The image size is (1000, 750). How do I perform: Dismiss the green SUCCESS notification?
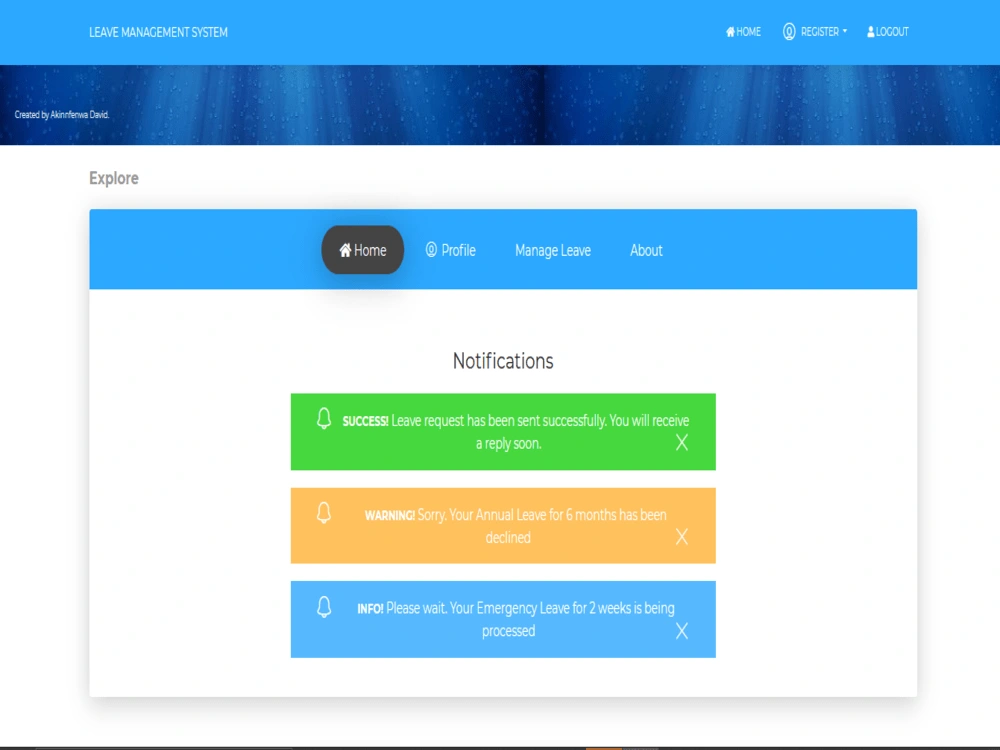click(x=682, y=443)
